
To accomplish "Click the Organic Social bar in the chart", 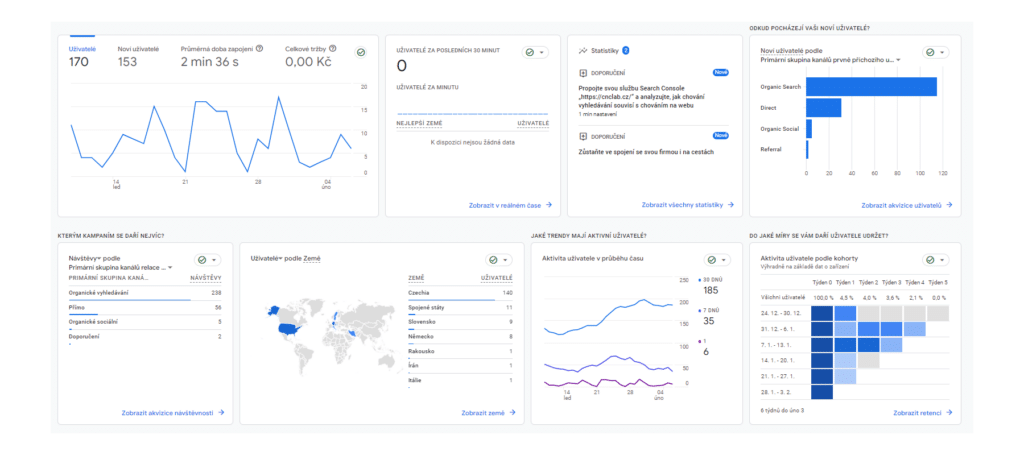I will pos(809,129).
